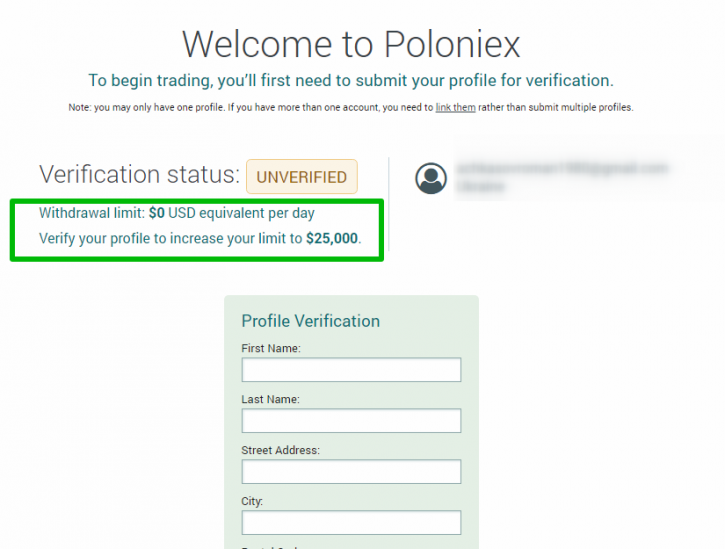725x549 pixels.
Task: Click the "First Name:" label
Action: coord(271,348)
